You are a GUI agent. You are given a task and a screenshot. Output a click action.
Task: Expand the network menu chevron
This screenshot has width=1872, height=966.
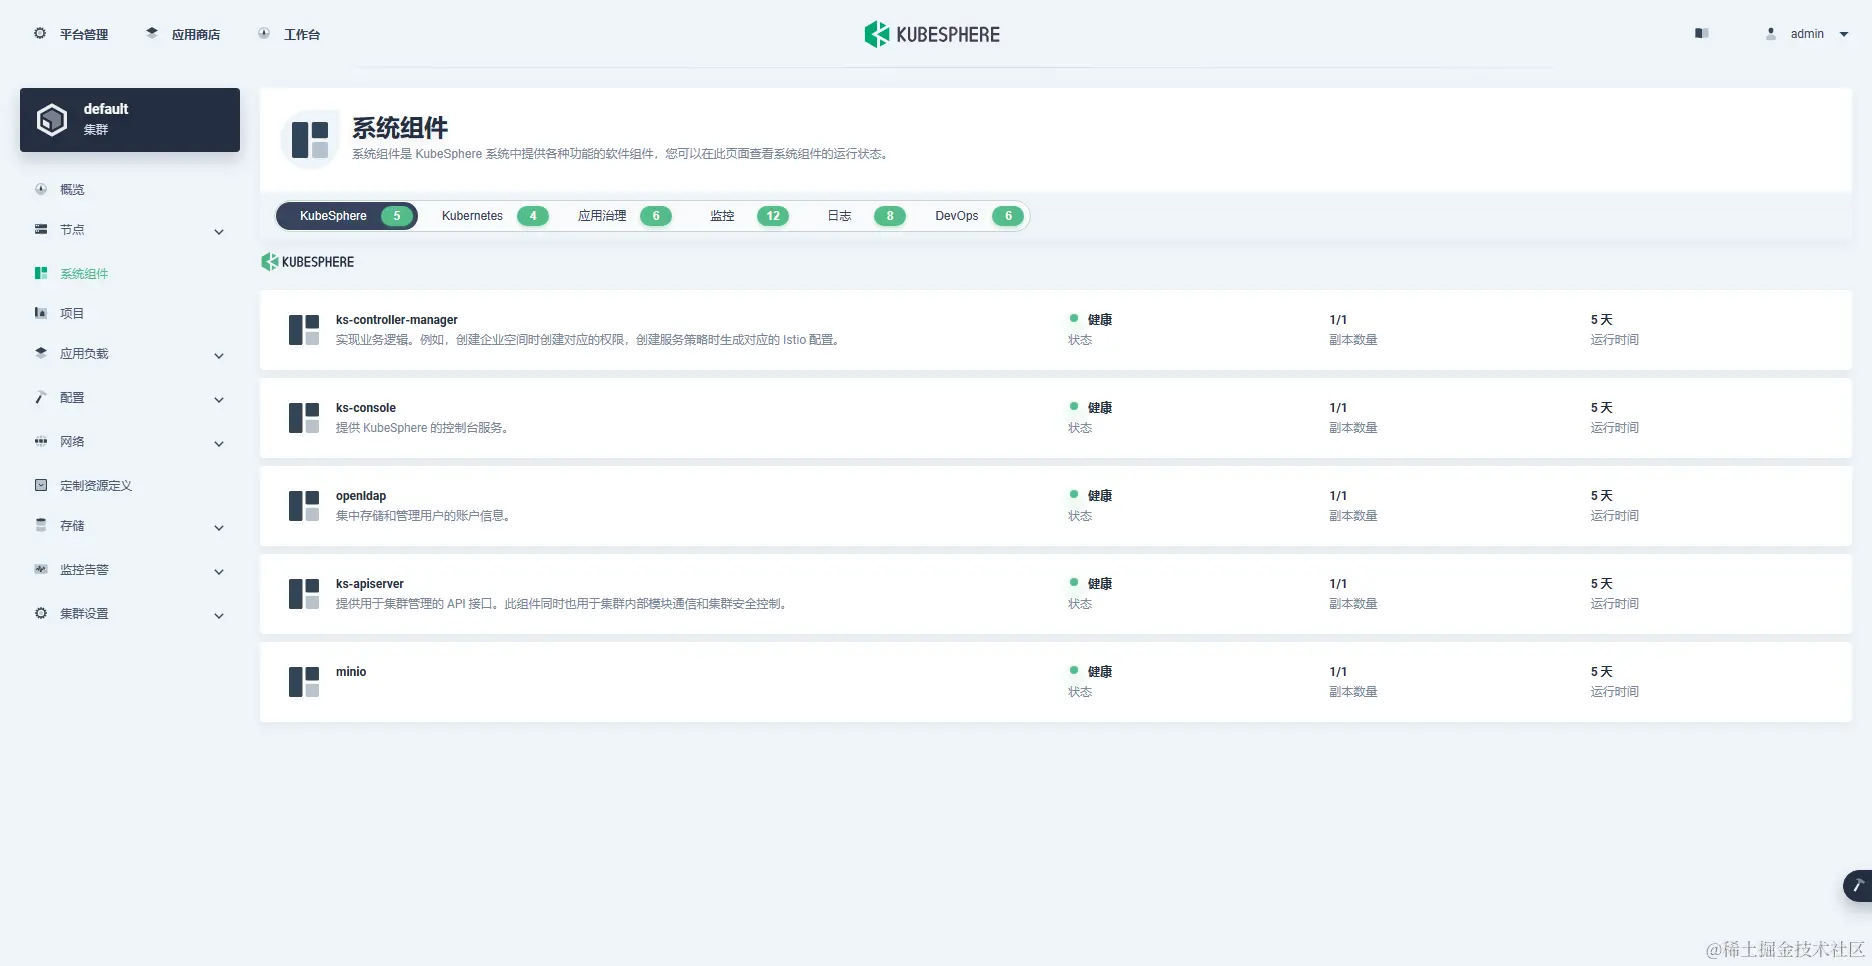(x=219, y=444)
